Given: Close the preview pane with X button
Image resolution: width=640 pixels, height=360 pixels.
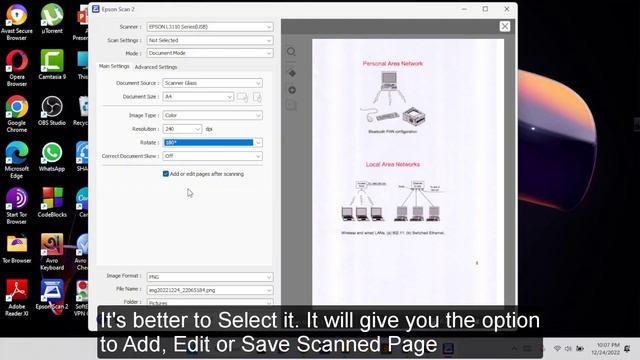Looking at the screenshot, I should [x=504, y=27].
